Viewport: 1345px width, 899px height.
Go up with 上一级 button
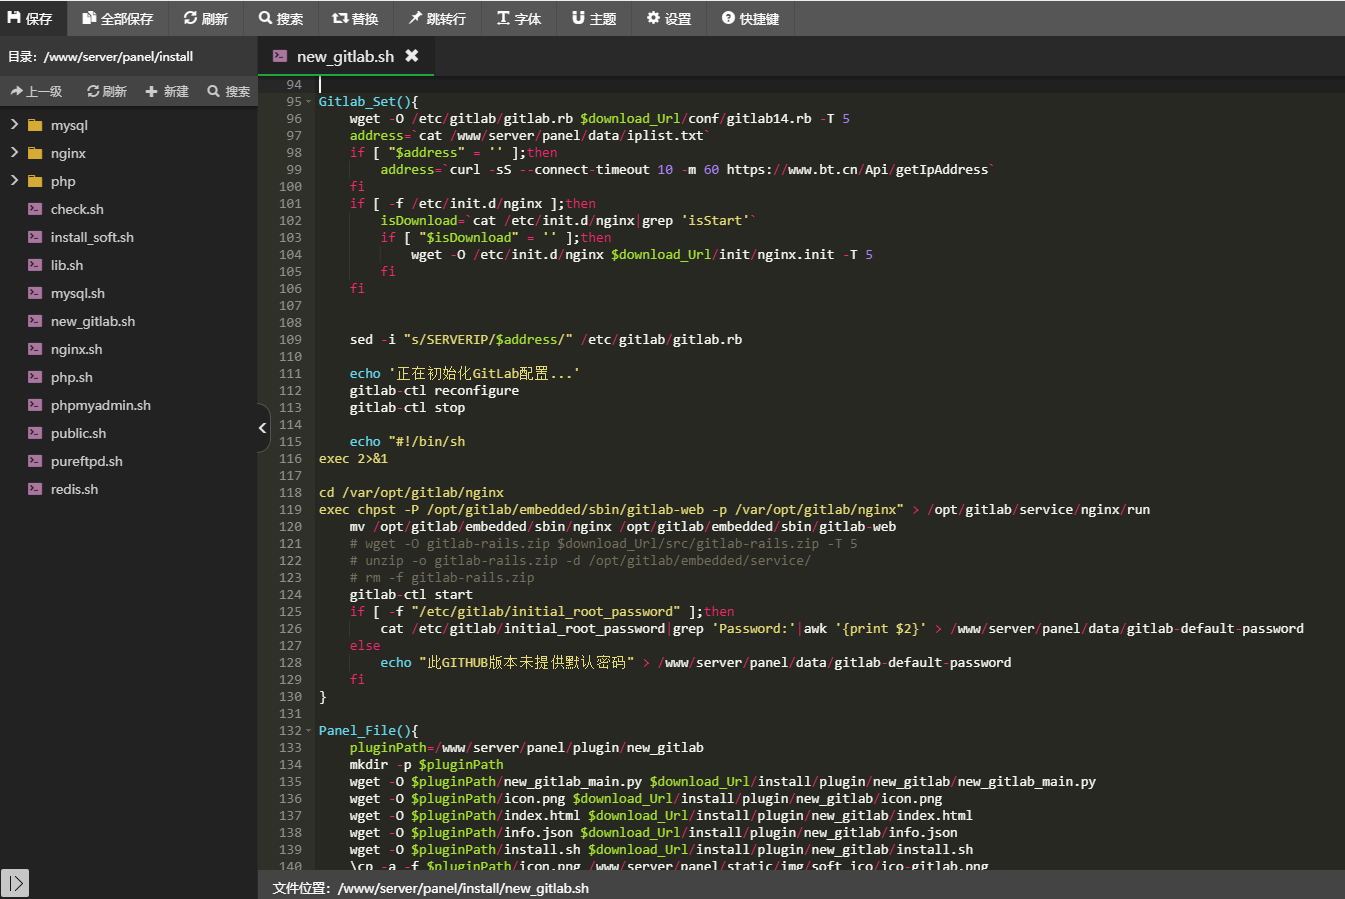36,91
